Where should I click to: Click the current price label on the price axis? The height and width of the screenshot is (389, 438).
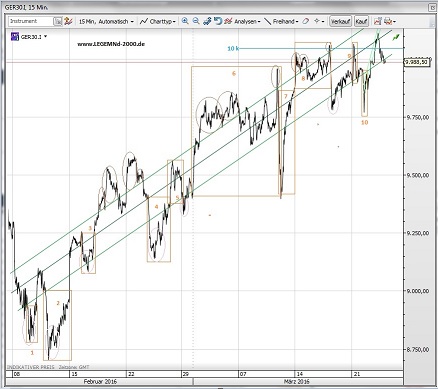click(x=416, y=62)
